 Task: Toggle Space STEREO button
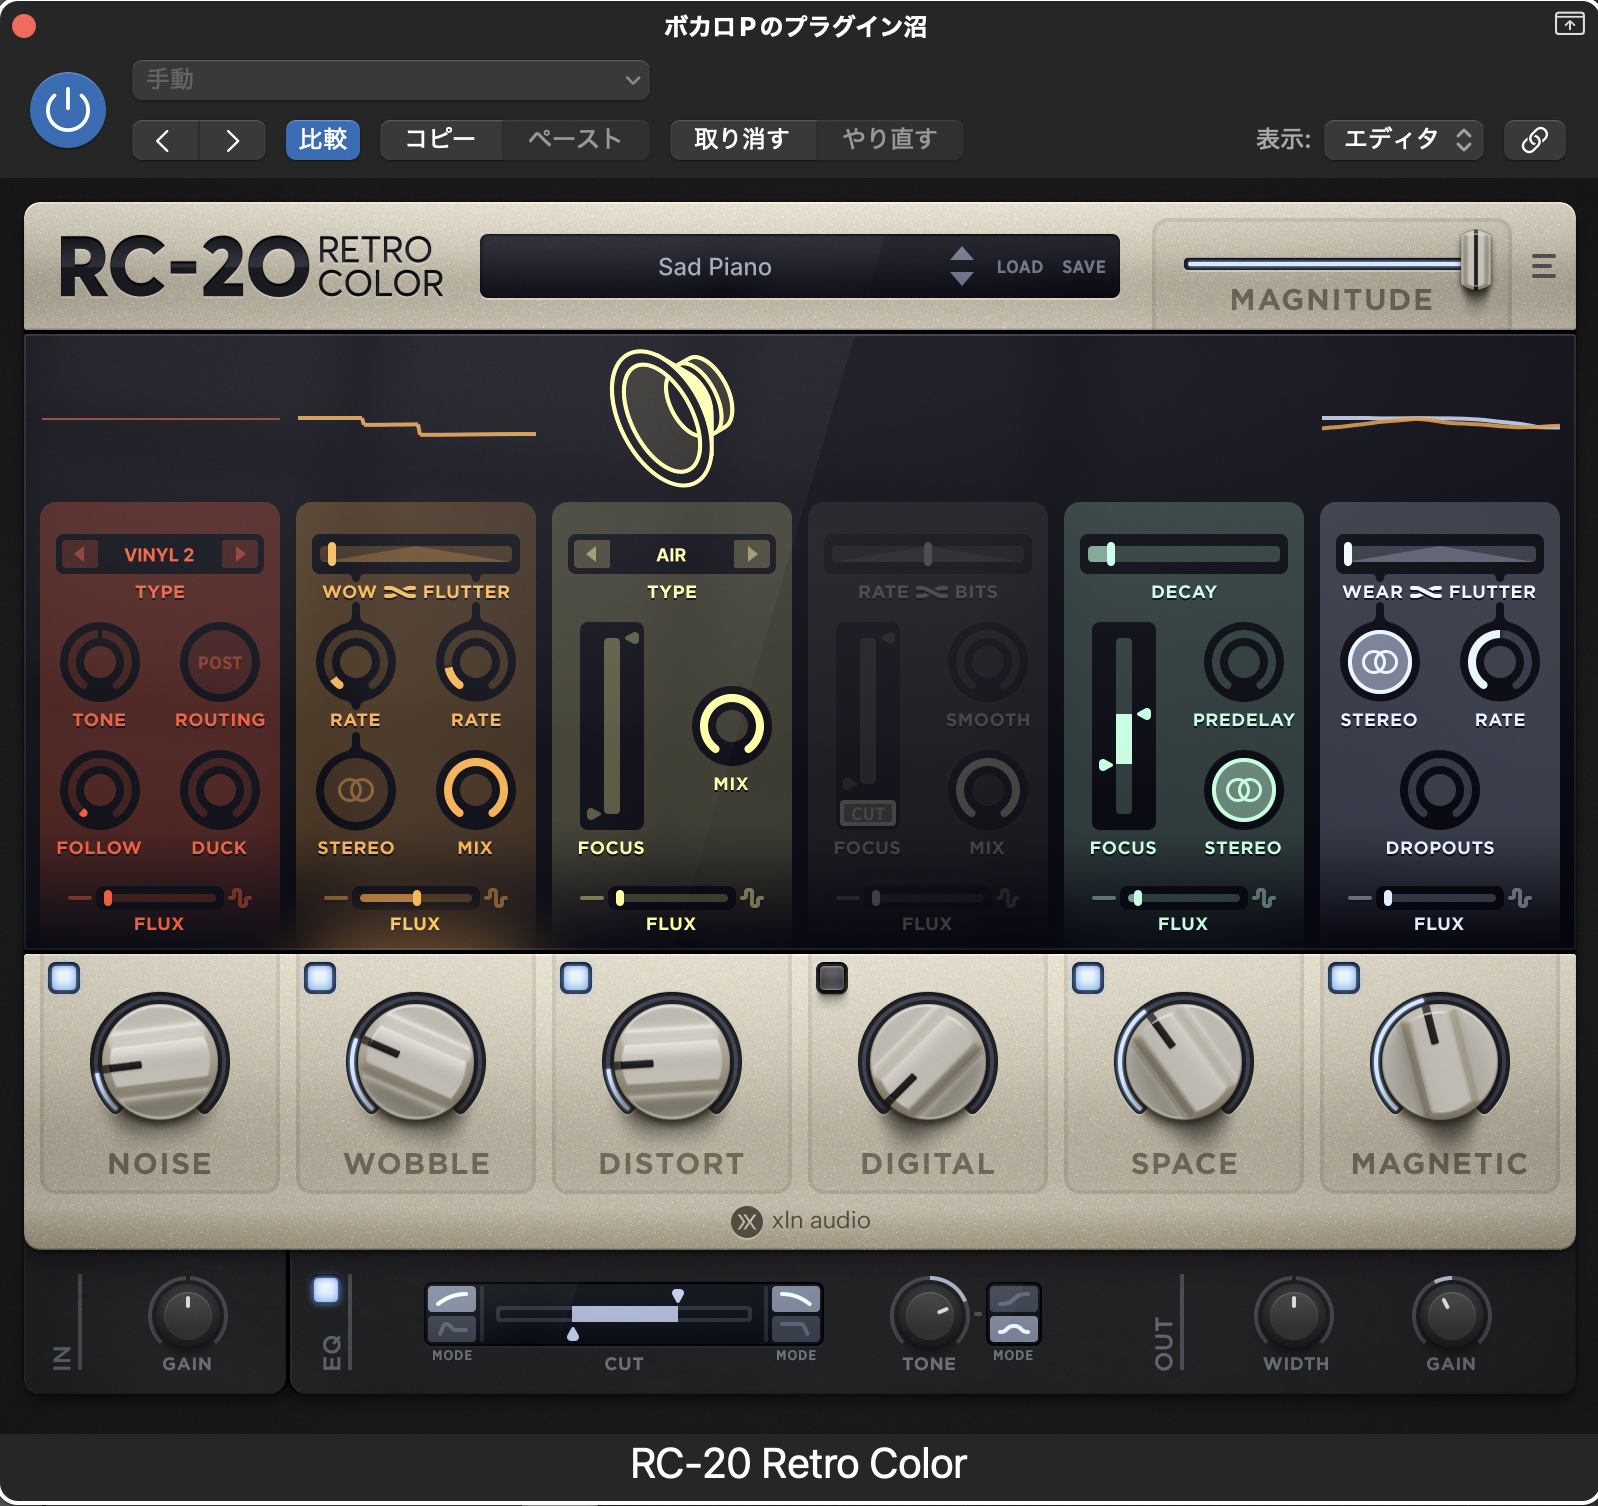(1244, 790)
